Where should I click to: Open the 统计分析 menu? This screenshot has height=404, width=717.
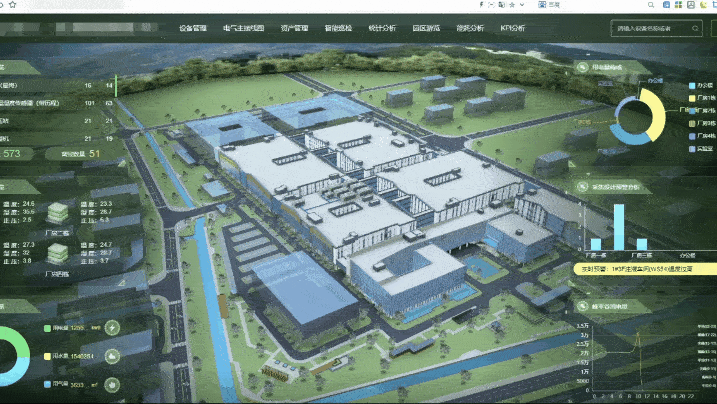(382, 28)
